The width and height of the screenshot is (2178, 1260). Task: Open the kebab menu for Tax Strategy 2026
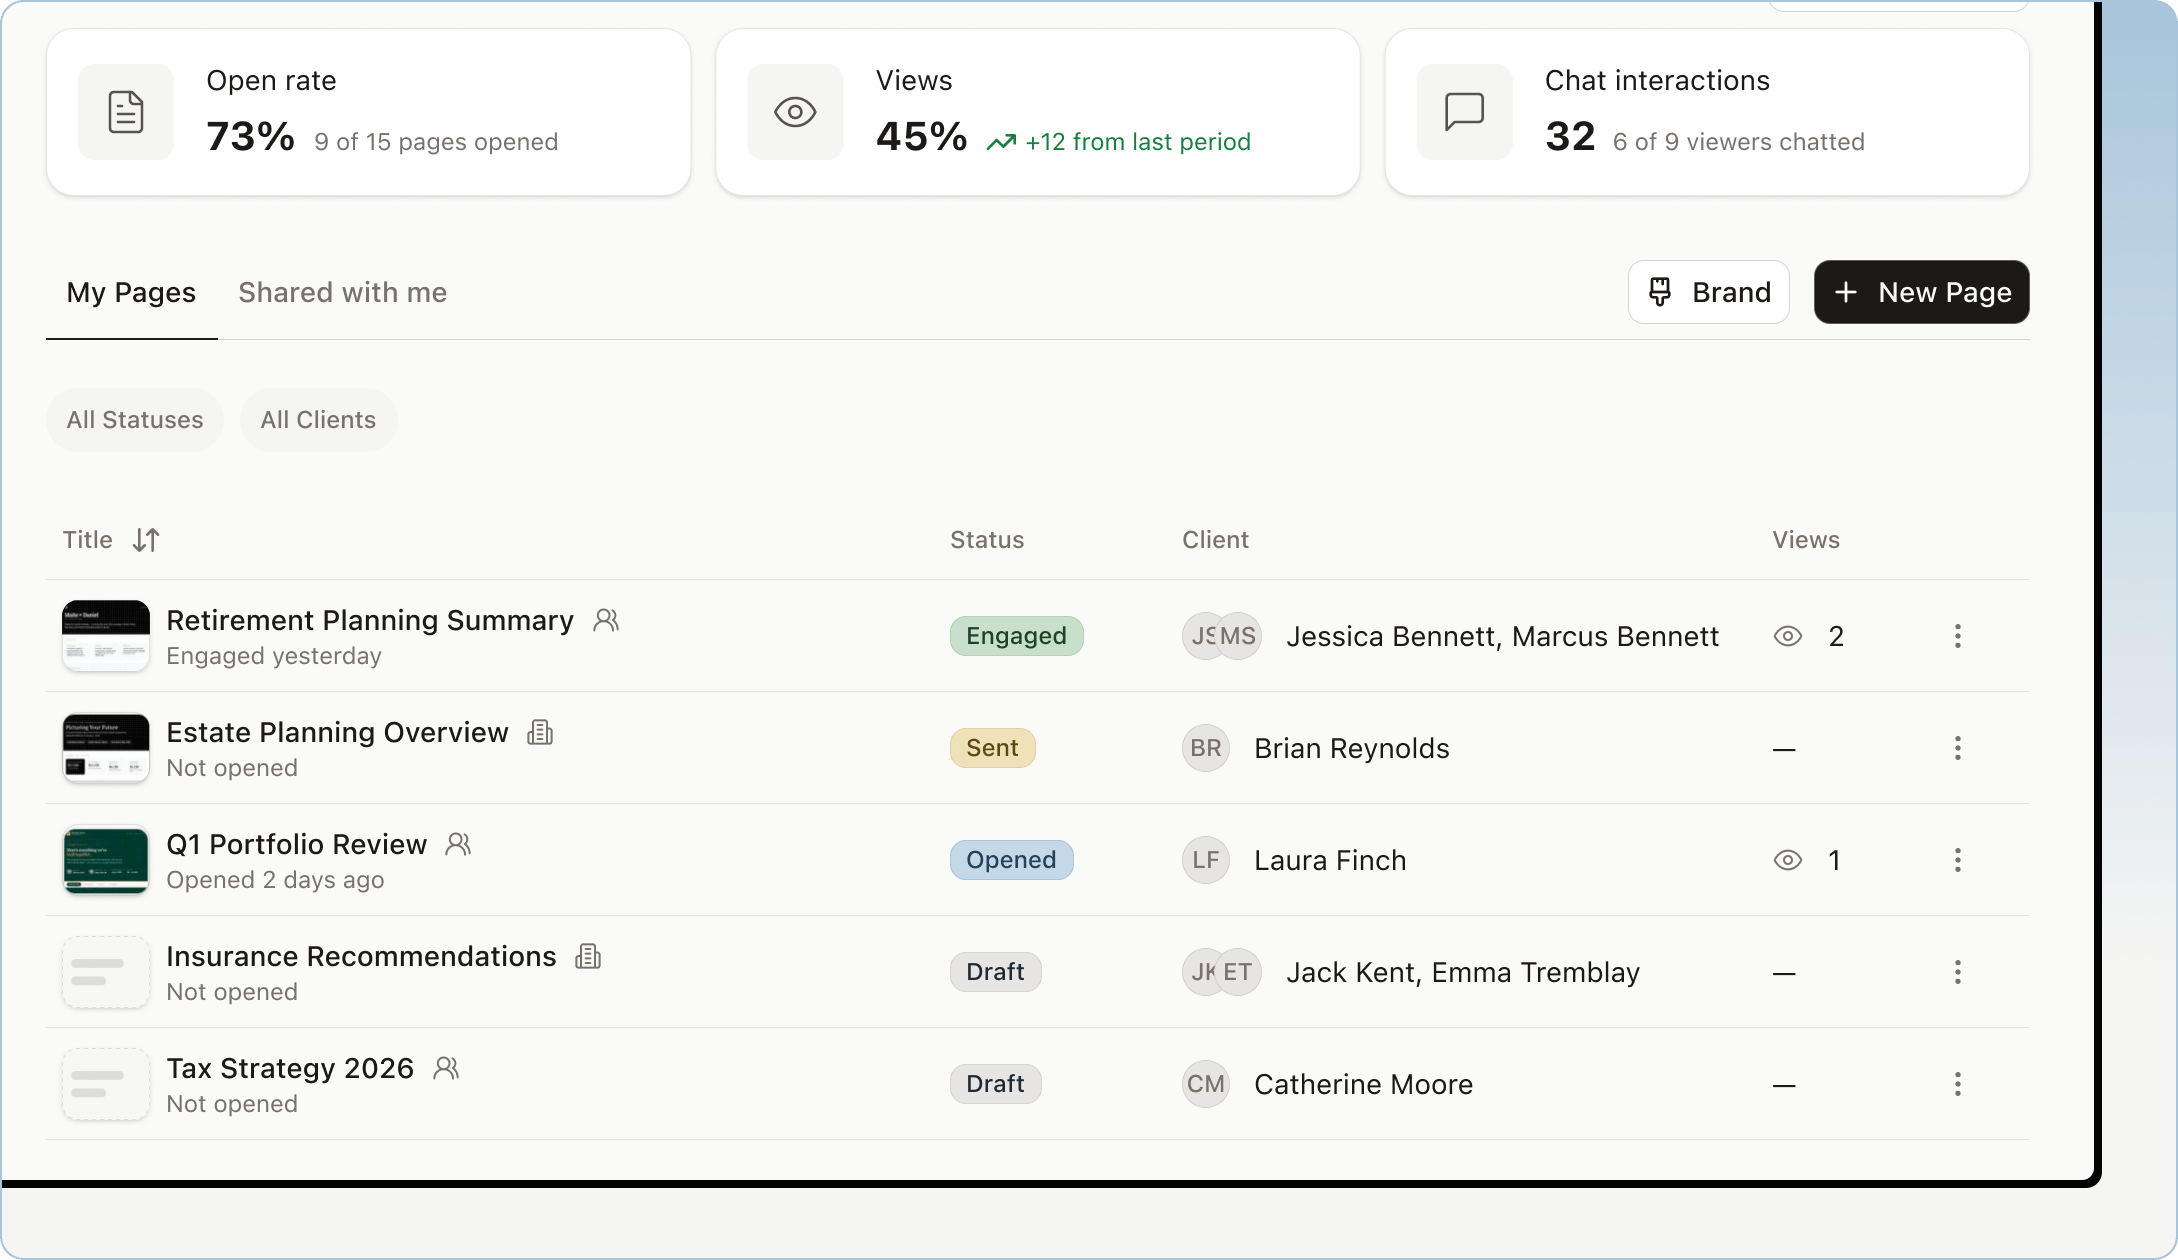tap(1957, 1084)
